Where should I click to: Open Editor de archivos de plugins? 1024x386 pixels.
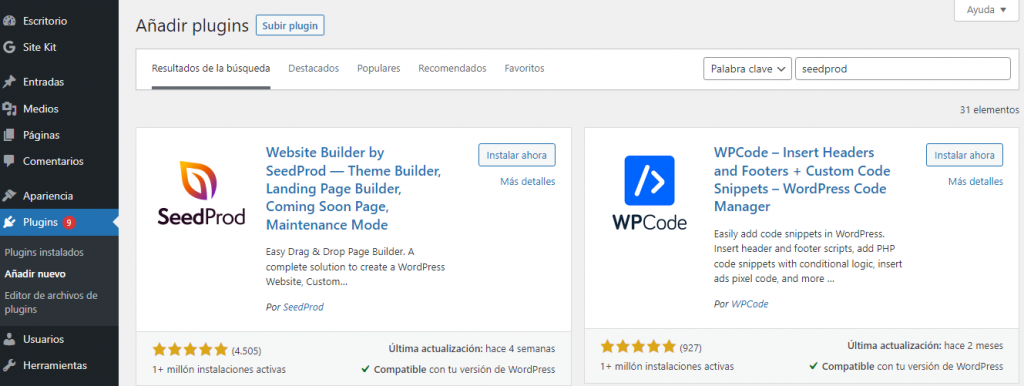point(51,302)
